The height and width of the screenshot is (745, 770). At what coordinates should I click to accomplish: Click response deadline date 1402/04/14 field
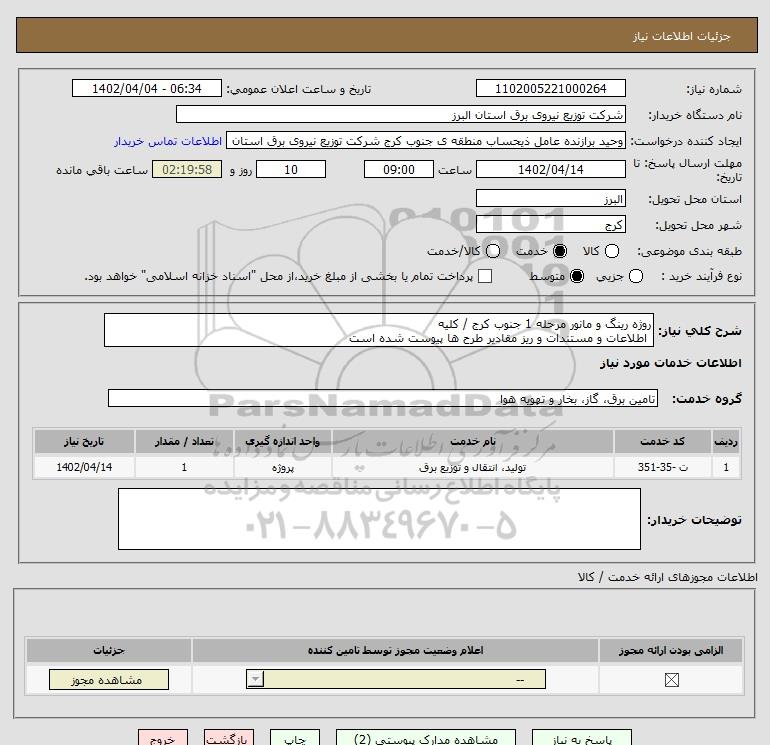[550, 169]
